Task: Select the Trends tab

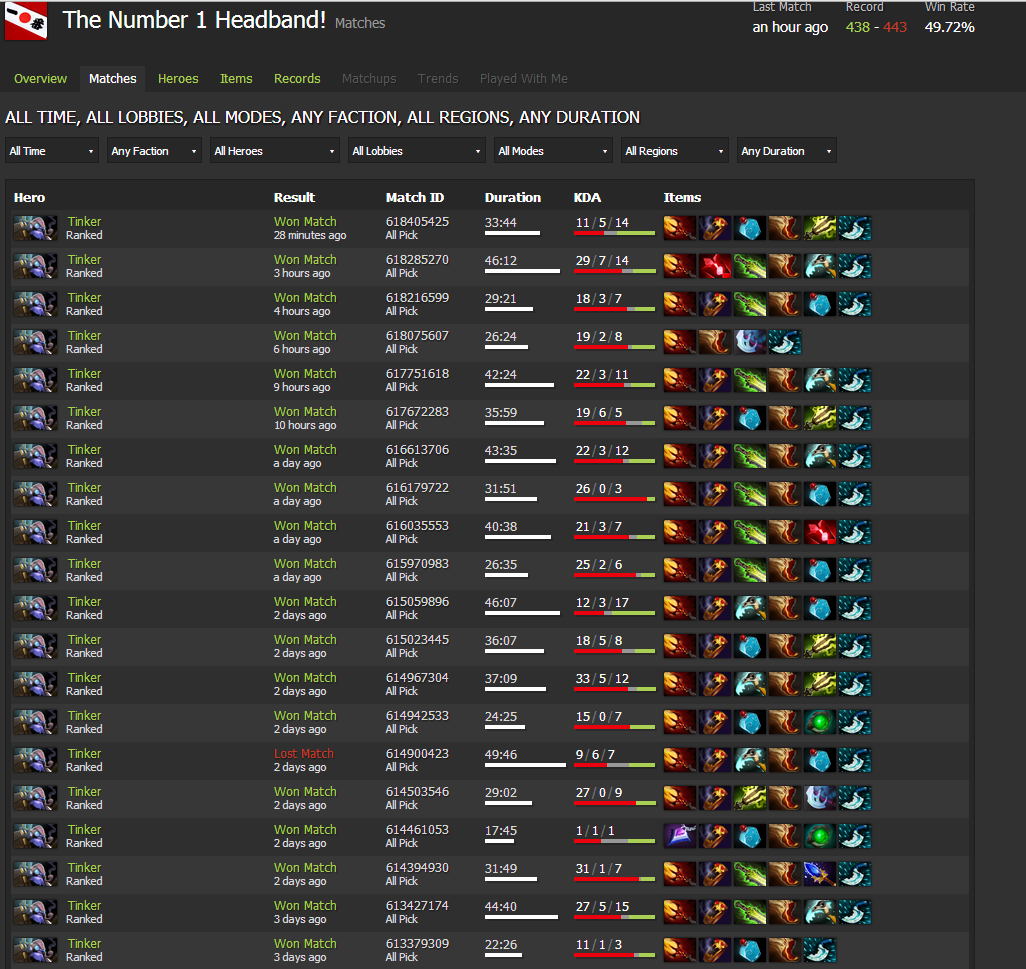Action: pos(438,79)
